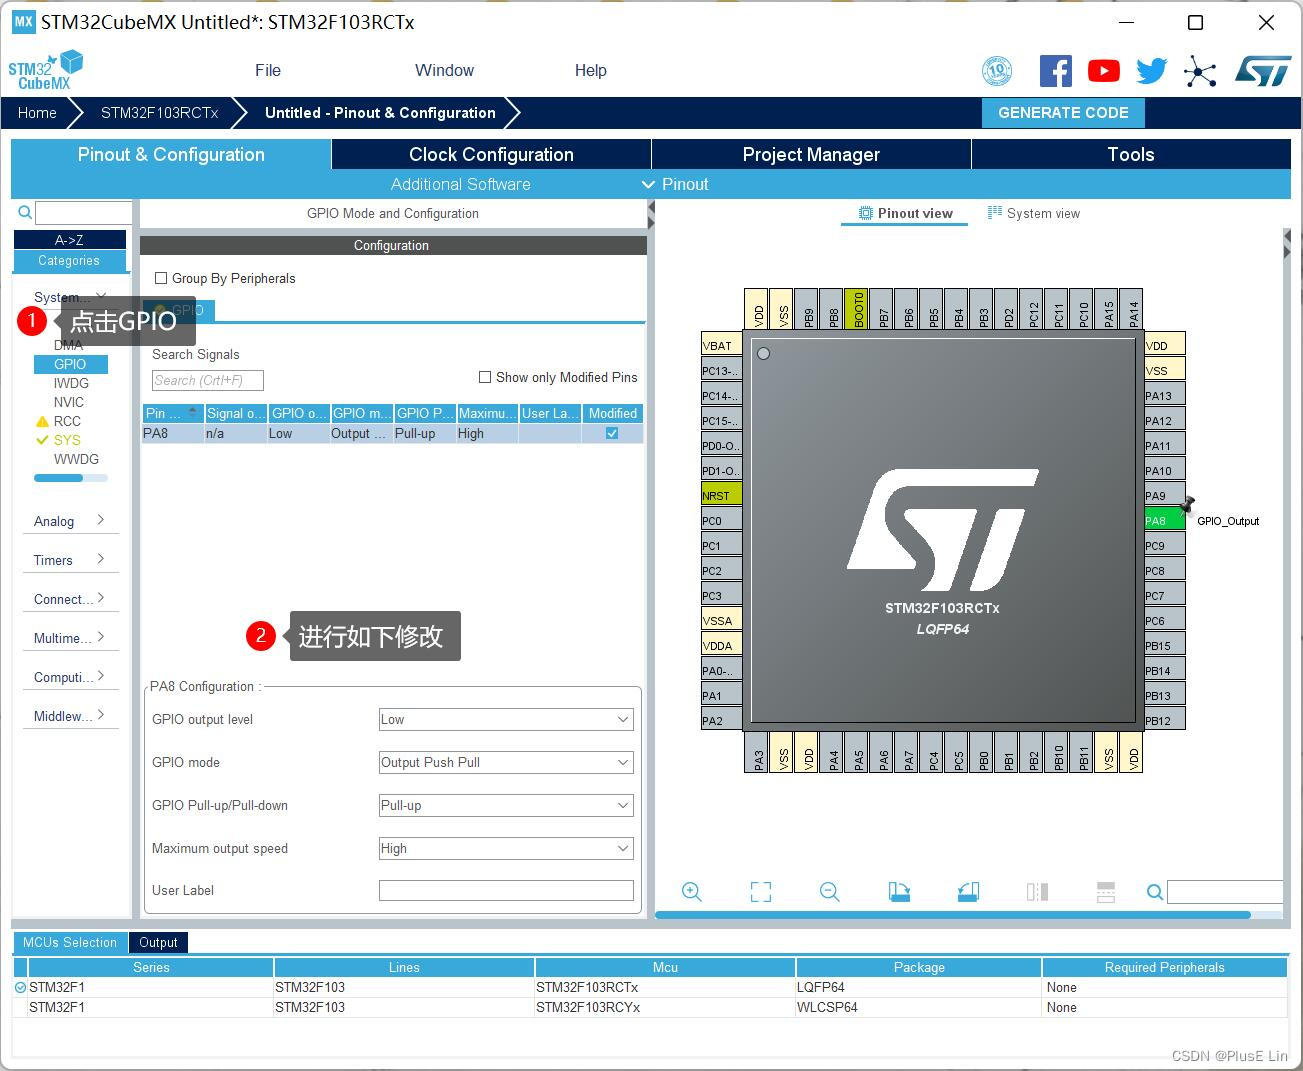Open the Help menu
1303x1071 pixels.
pos(590,70)
